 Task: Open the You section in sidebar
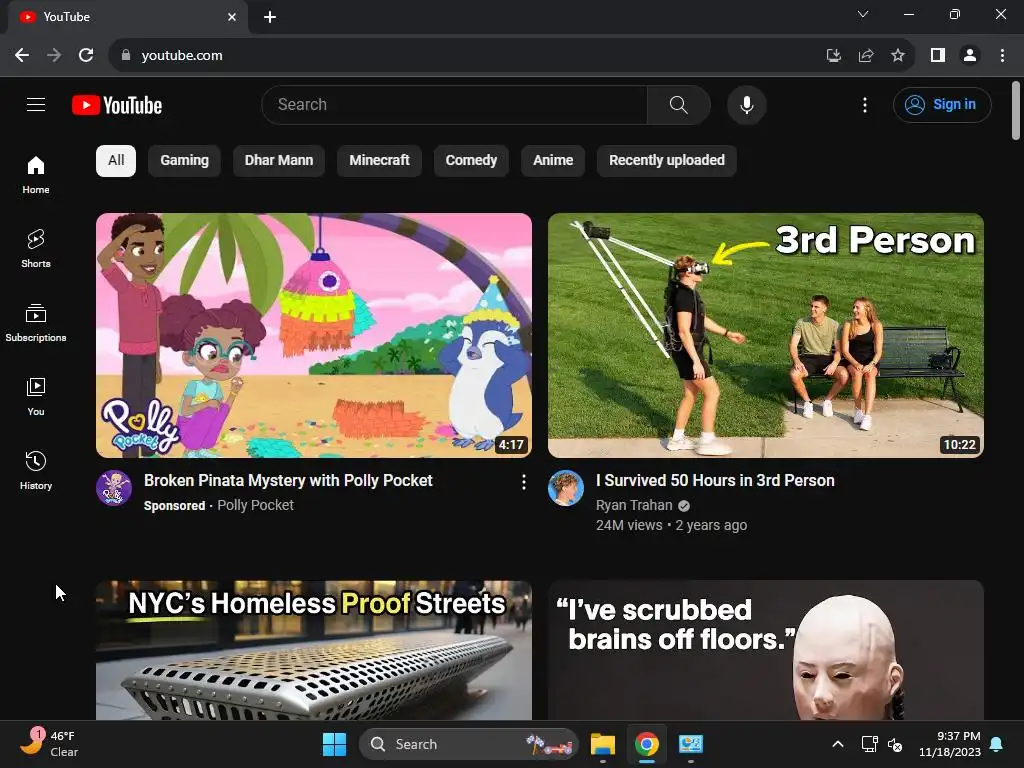coord(36,397)
